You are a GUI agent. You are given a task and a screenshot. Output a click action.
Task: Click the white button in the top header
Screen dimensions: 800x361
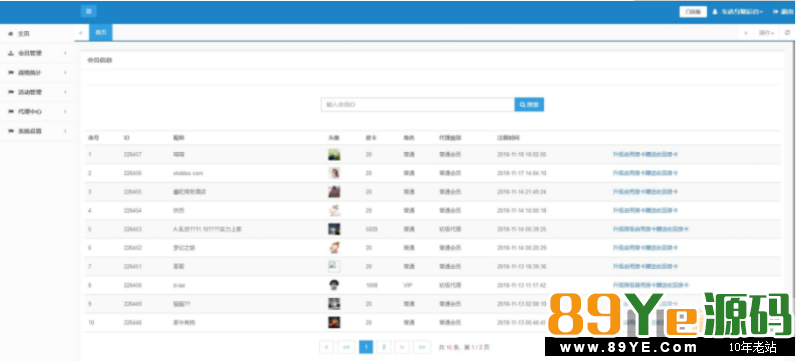693,12
